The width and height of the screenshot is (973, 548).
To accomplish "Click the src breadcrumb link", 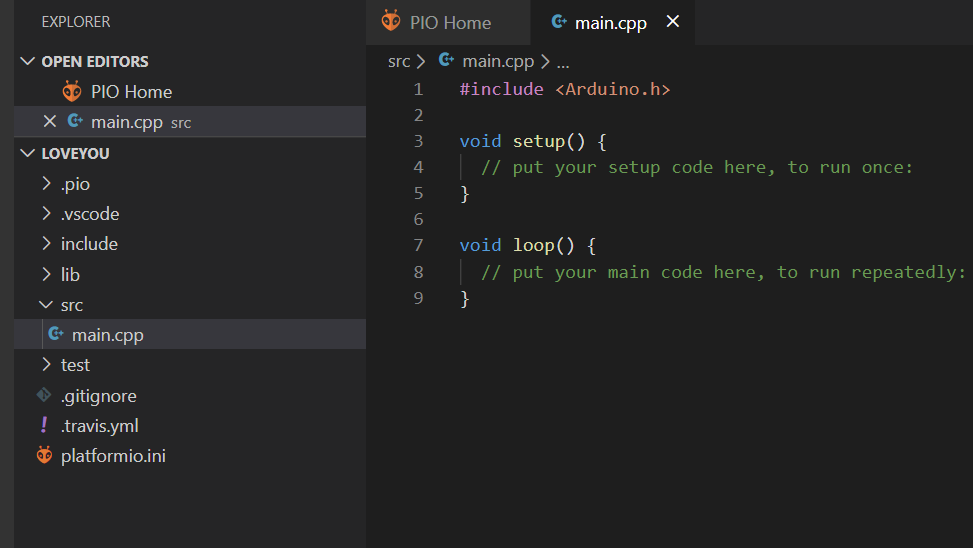I will coord(399,61).
